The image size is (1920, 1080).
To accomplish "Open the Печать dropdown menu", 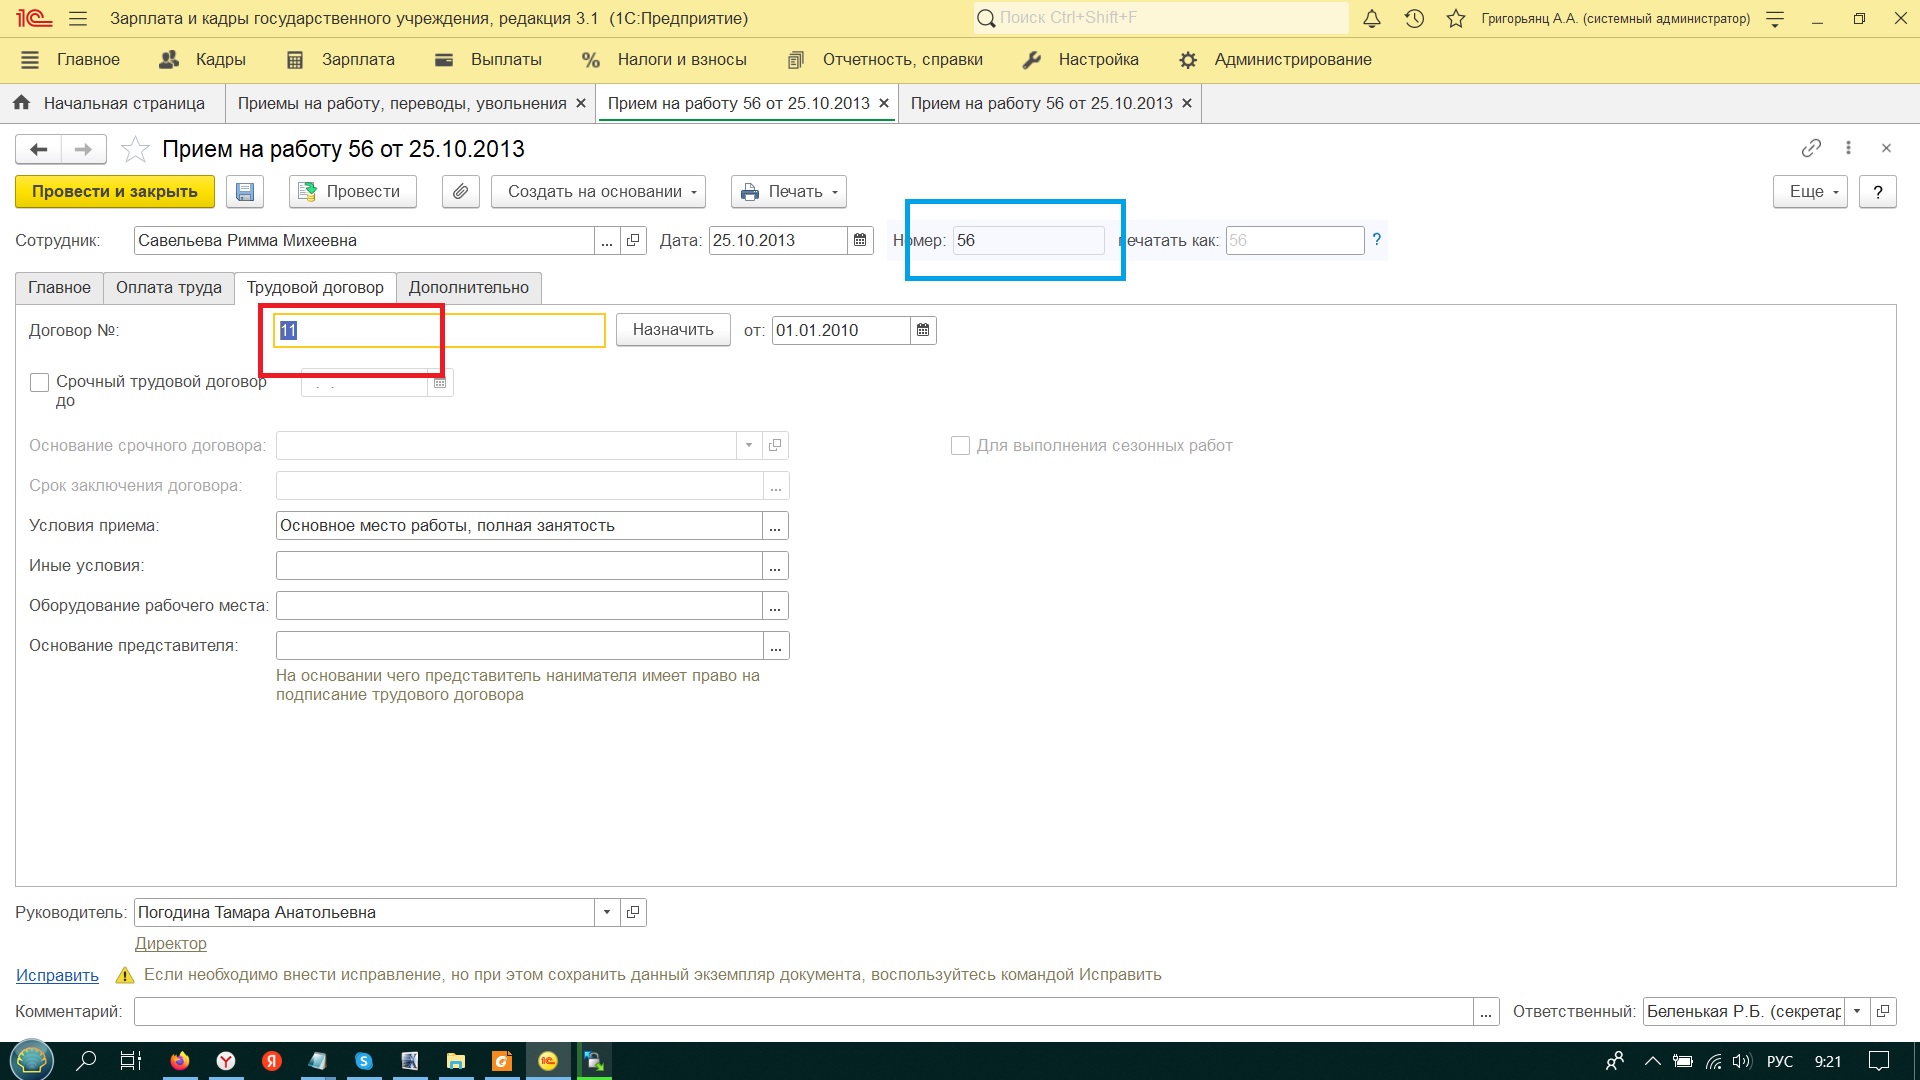I will pyautogui.click(x=789, y=192).
